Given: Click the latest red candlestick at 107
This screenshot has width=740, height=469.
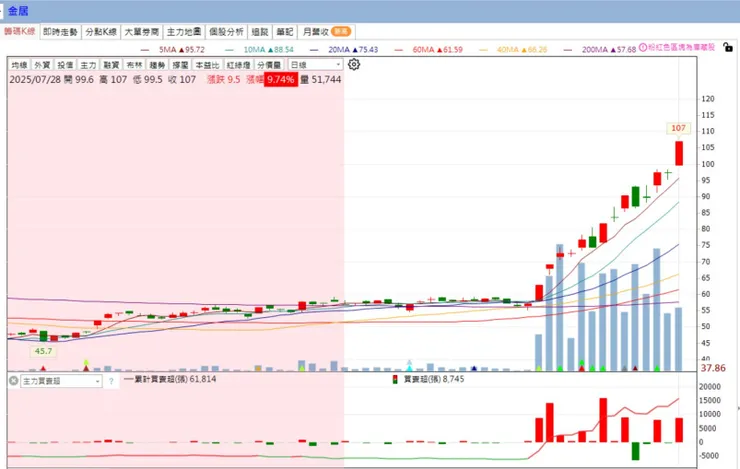Looking at the screenshot, I should coord(679,153).
